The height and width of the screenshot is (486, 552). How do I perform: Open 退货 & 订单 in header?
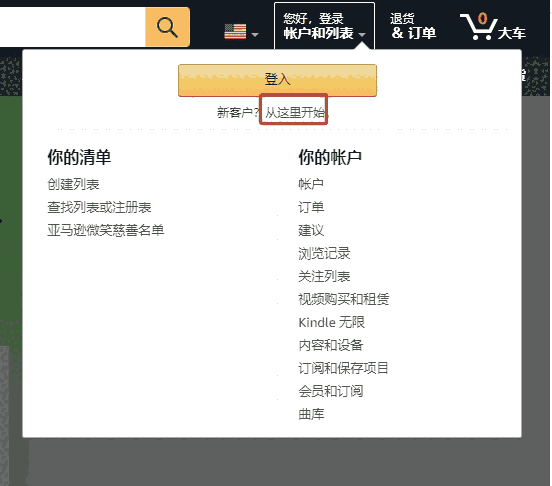tap(413, 26)
